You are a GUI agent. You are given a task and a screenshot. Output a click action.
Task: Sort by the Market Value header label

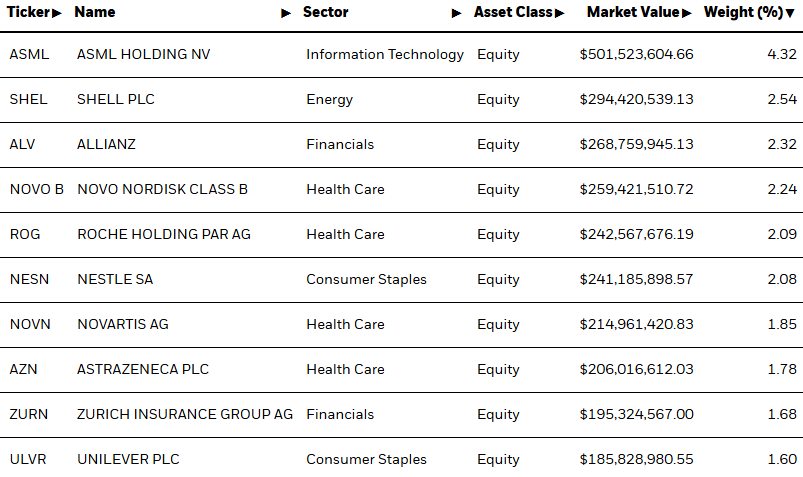(x=632, y=13)
